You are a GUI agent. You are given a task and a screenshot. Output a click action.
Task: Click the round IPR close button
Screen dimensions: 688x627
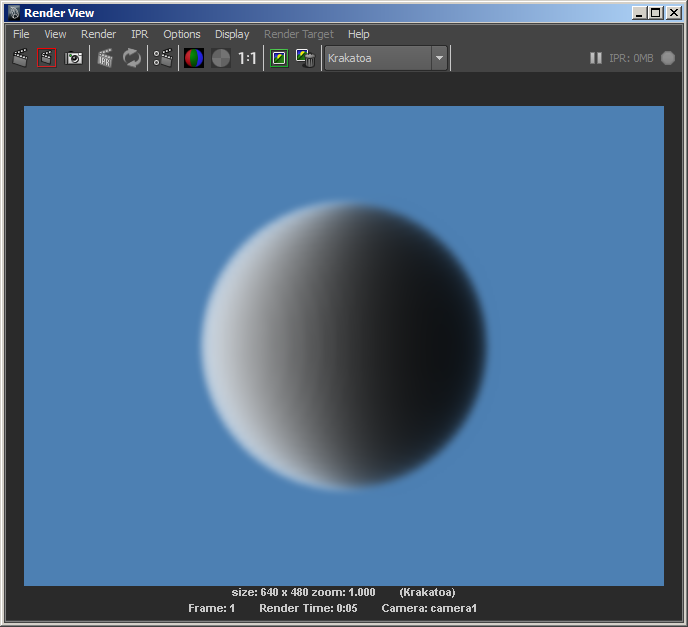[668, 58]
